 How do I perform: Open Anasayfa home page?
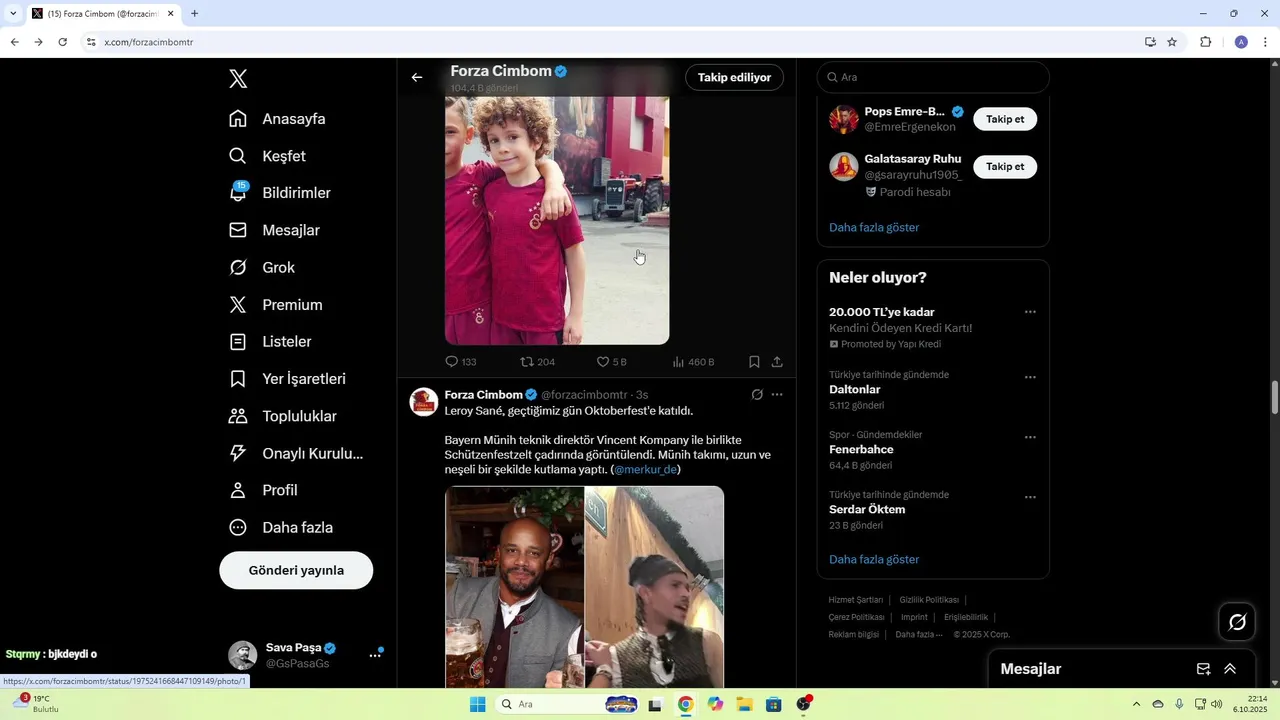278,119
